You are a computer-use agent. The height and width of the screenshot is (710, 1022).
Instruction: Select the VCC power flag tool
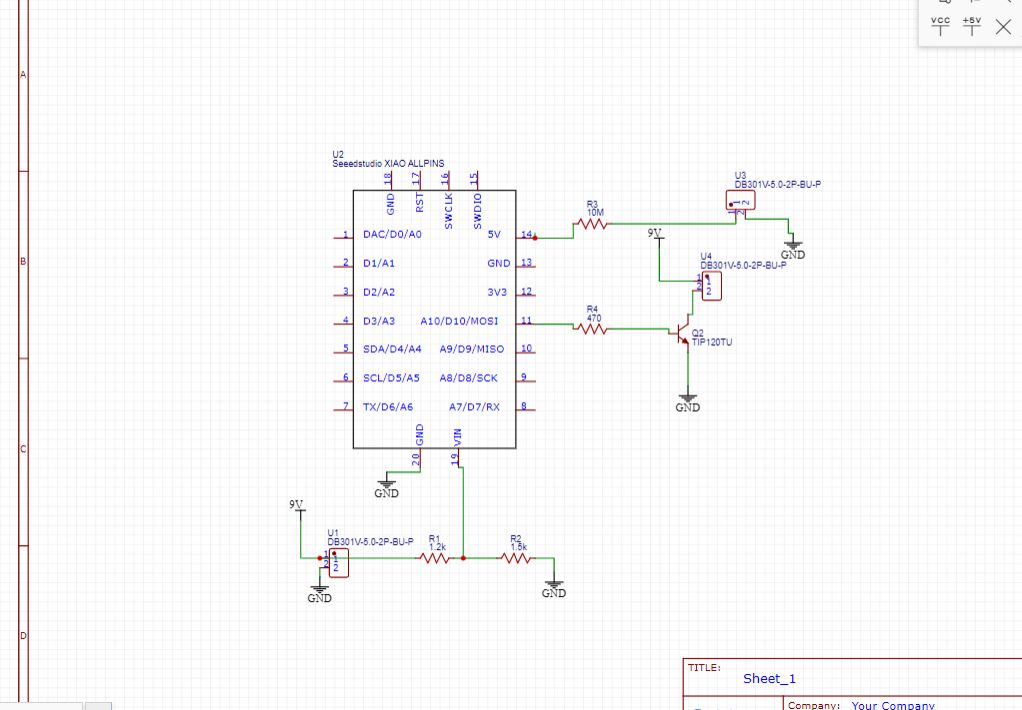940,26
